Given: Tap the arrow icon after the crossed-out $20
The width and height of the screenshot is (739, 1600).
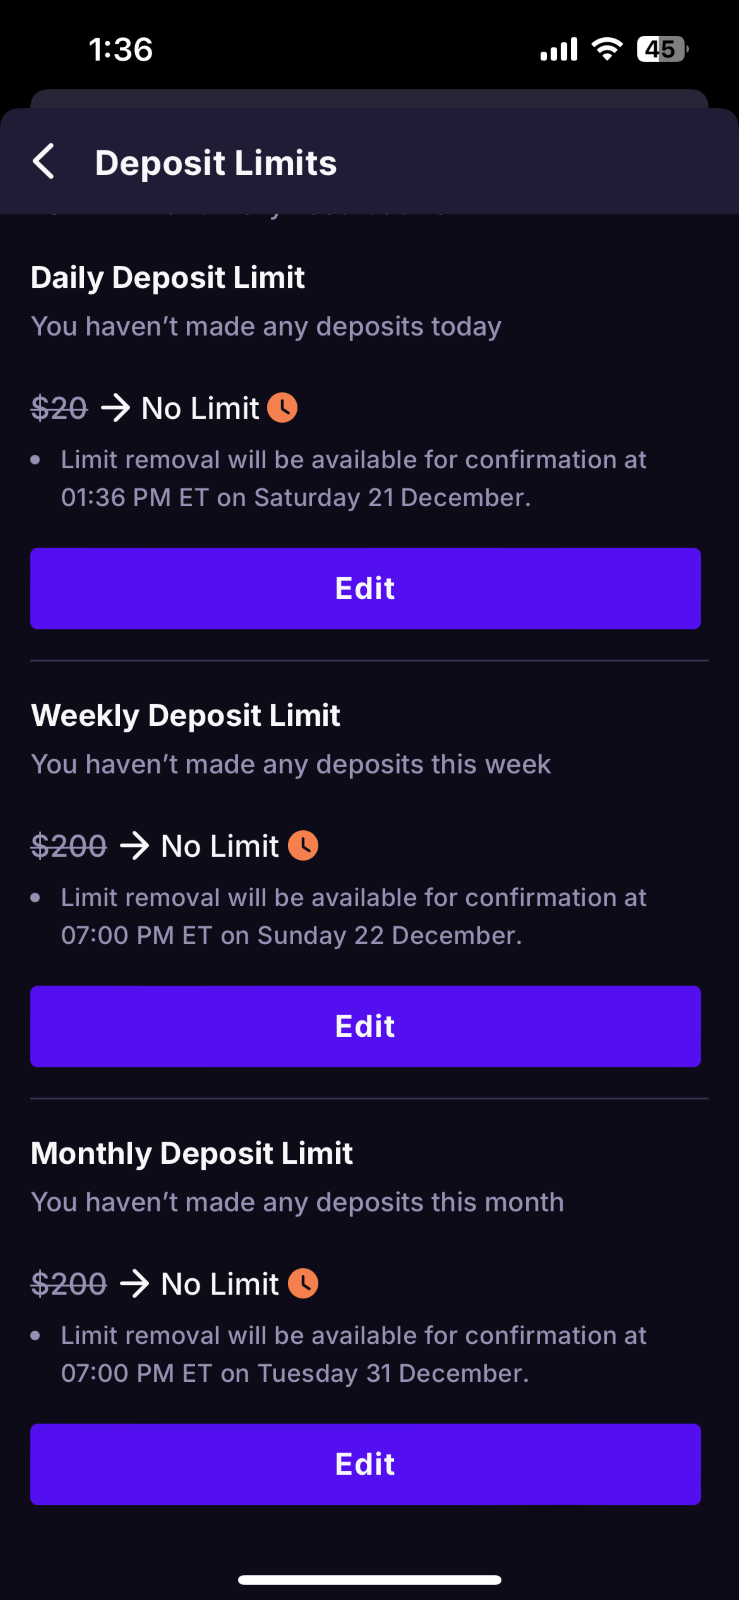Looking at the screenshot, I should point(115,408).
